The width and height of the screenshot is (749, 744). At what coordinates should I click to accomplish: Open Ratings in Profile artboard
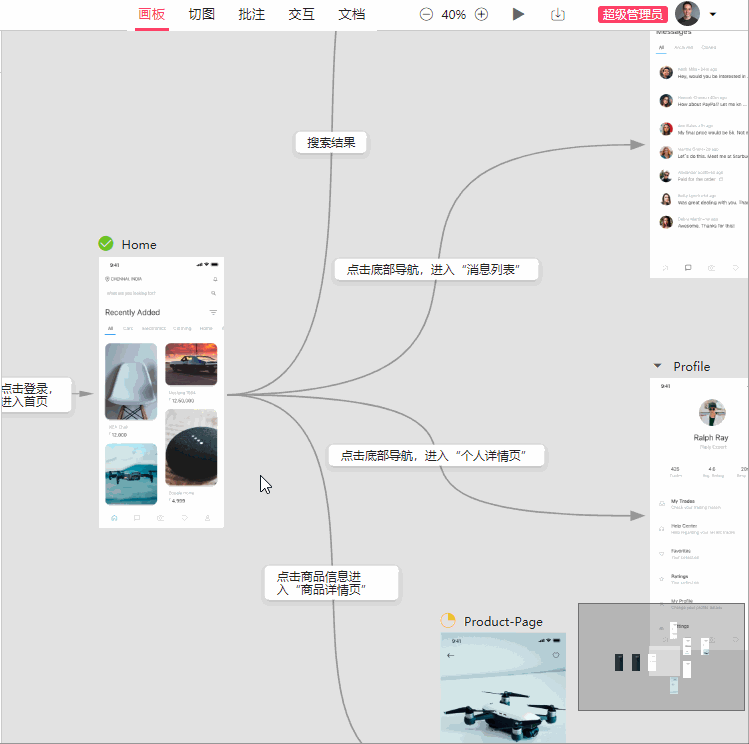coord(701,579)
